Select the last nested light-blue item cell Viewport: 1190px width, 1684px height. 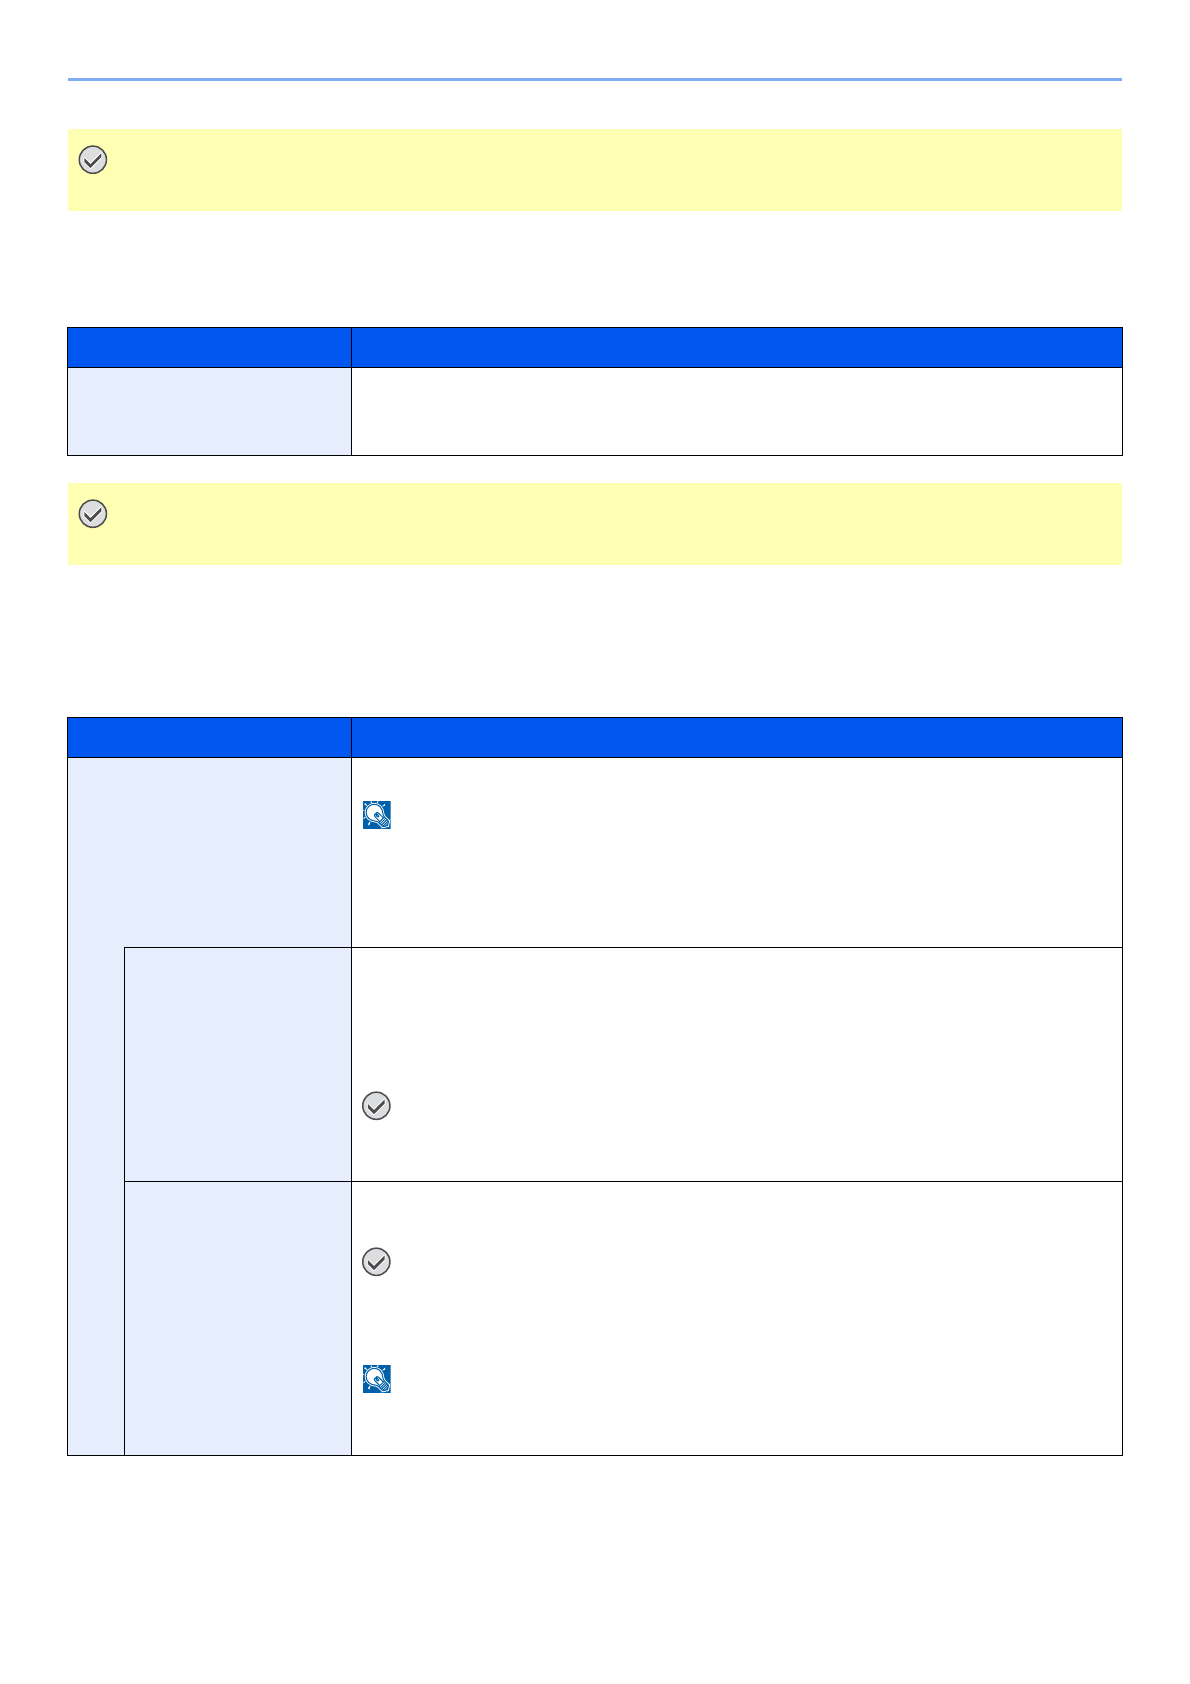tap(238, 1318)
